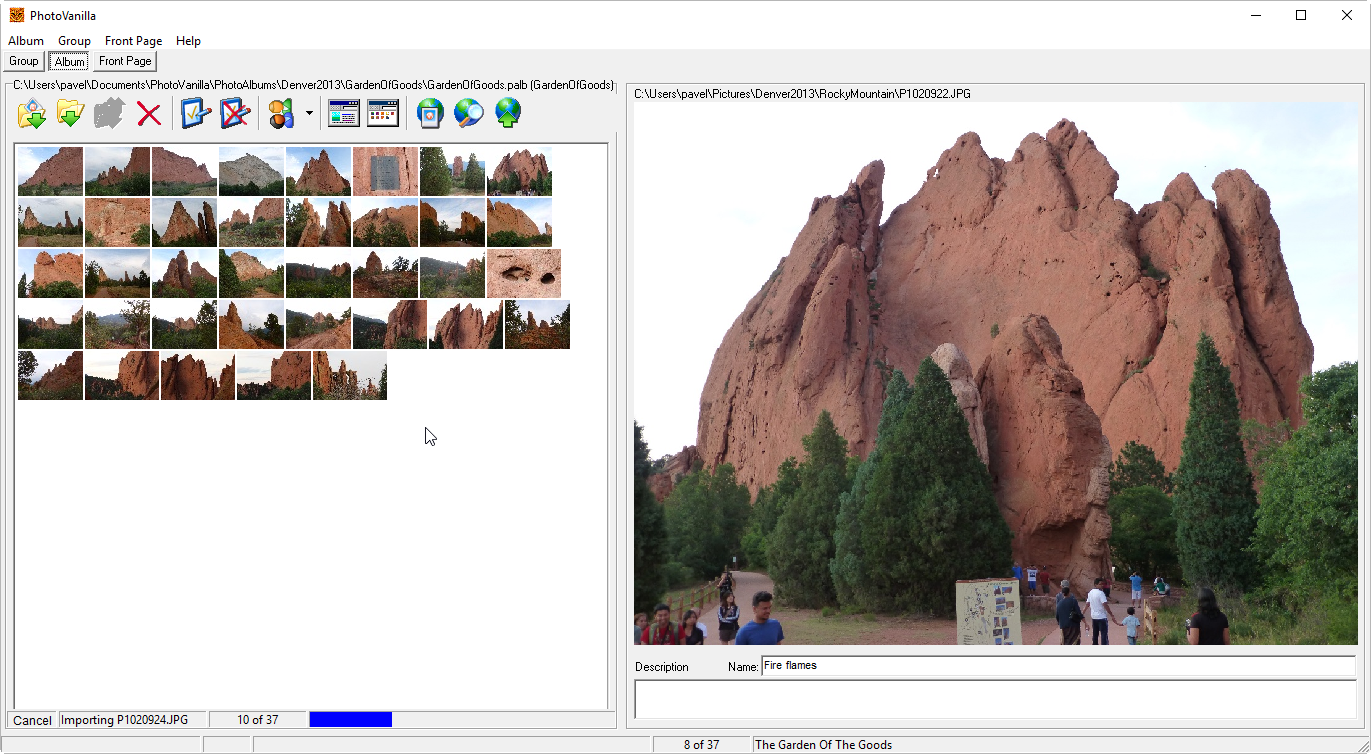The height and width of the screenshot is (754, 1371).
Task: Click the colored shapes icon
Action: 281,114
